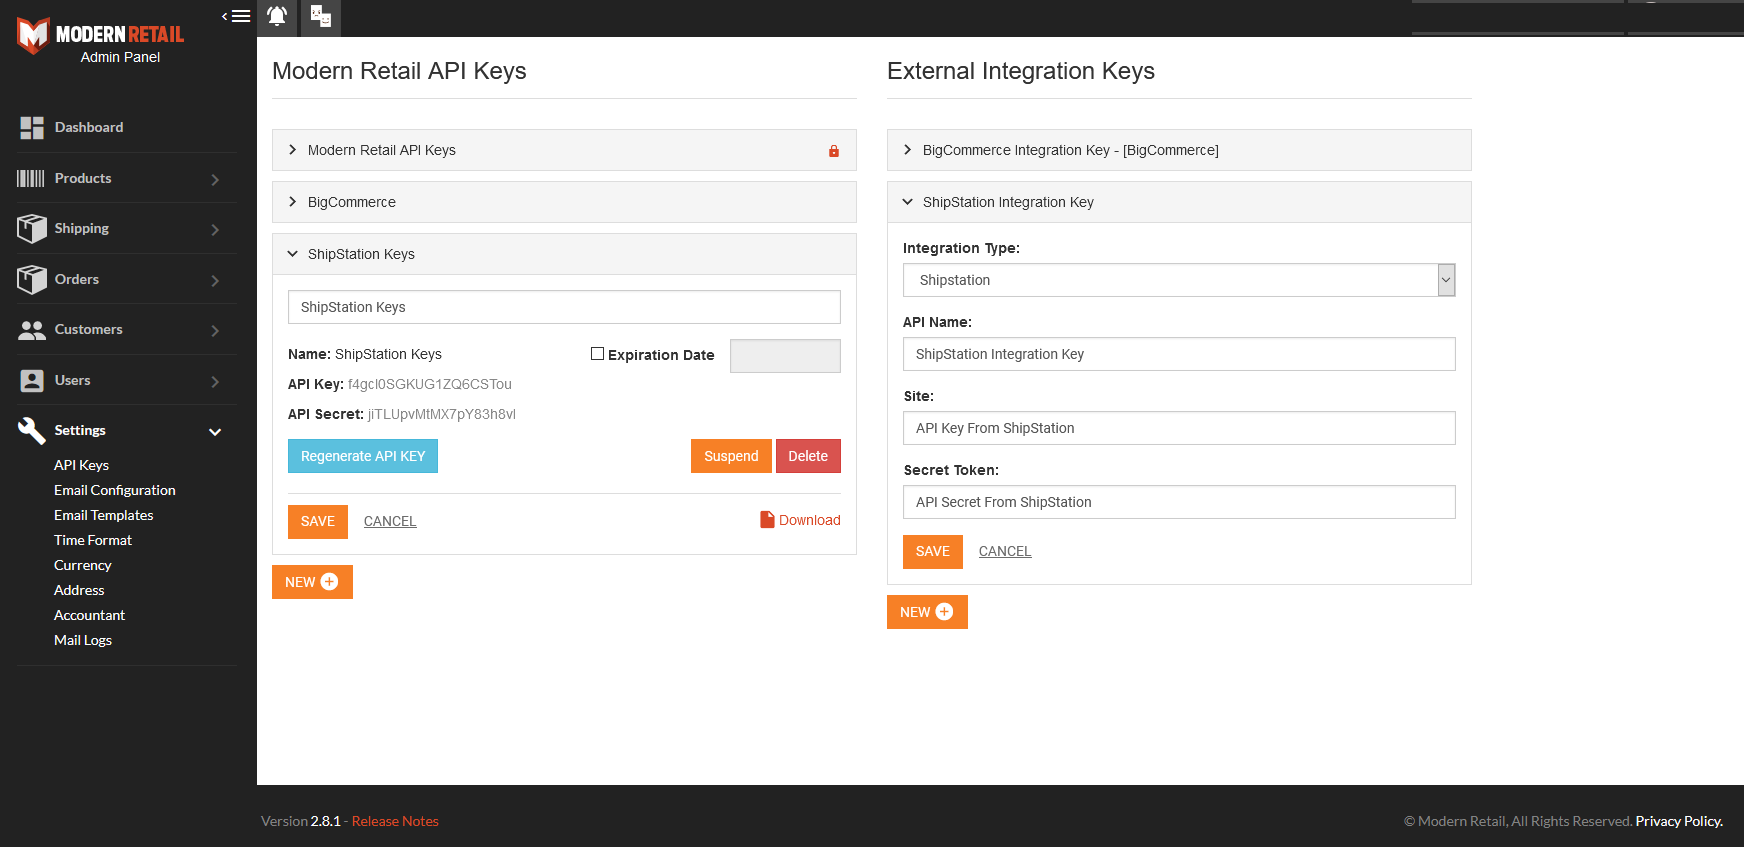Open Address settings
1744x847 pixels.
79,590
